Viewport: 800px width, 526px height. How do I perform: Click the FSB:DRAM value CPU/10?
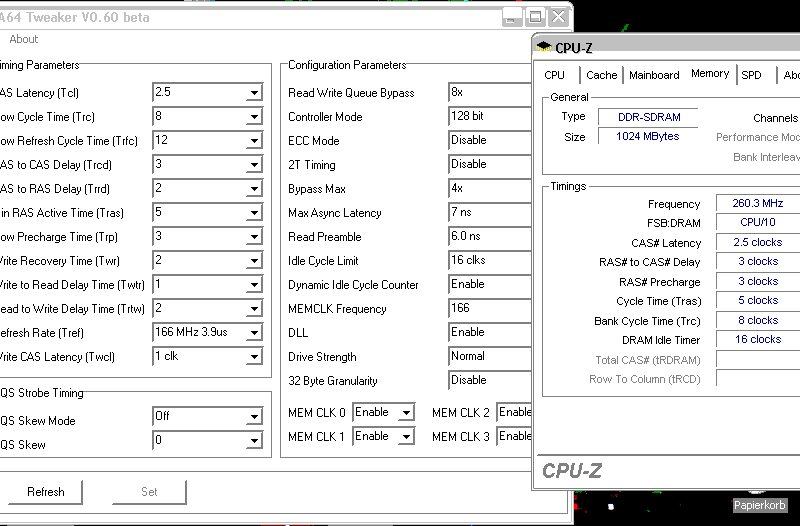(758, 222)
